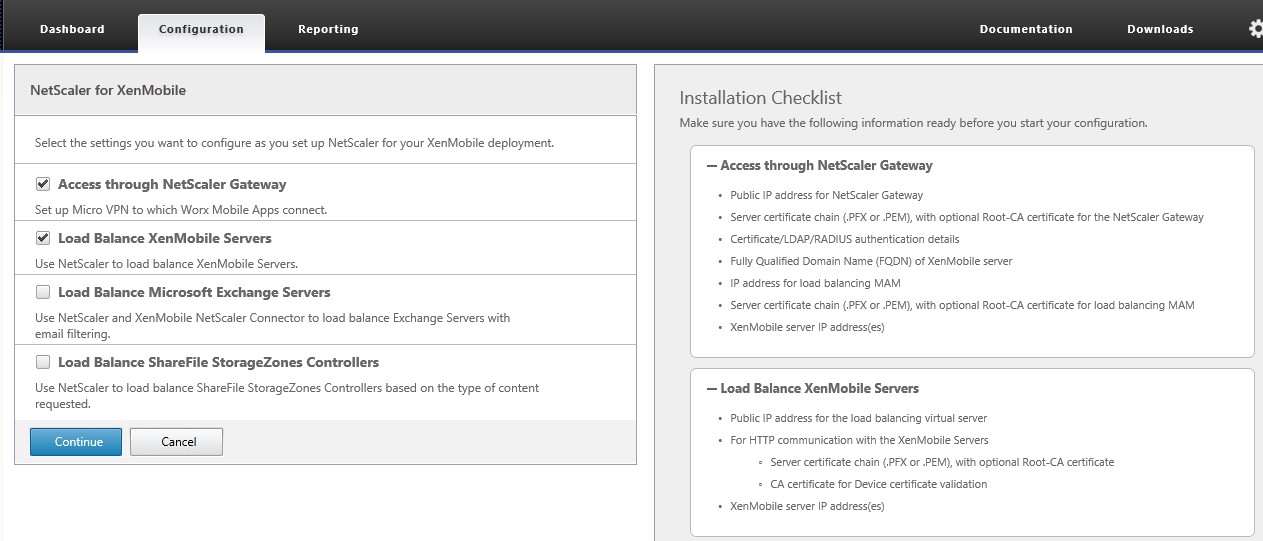Click the Installation Checklist heading
Image resolution: width=1263 pixels, height=541 pixels.
coord(760,98)
